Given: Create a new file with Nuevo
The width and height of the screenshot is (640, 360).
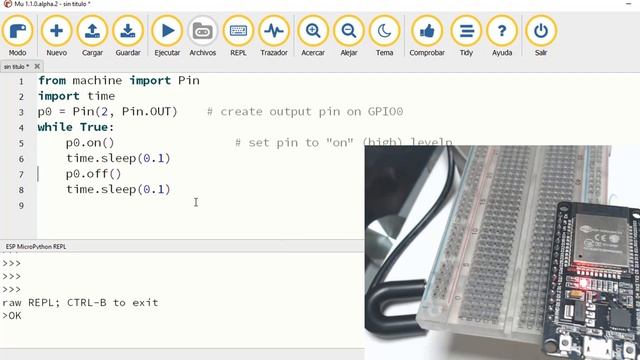Looking at the screenshot, I should (x=56, y=36).
